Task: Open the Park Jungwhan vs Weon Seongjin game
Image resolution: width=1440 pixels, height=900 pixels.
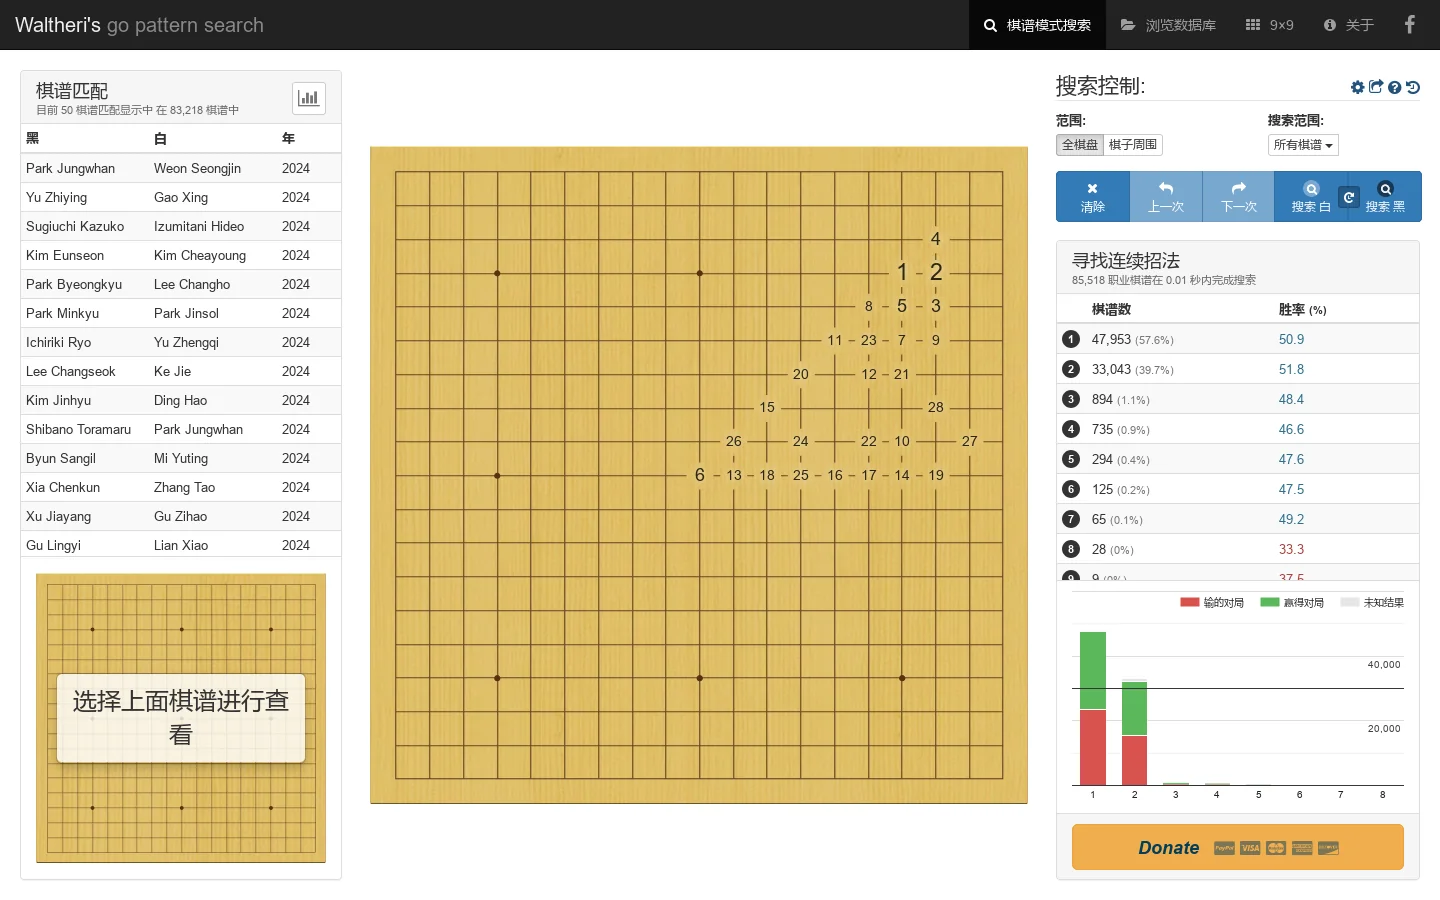Action: pyautogui.click(x=181, y=168)
